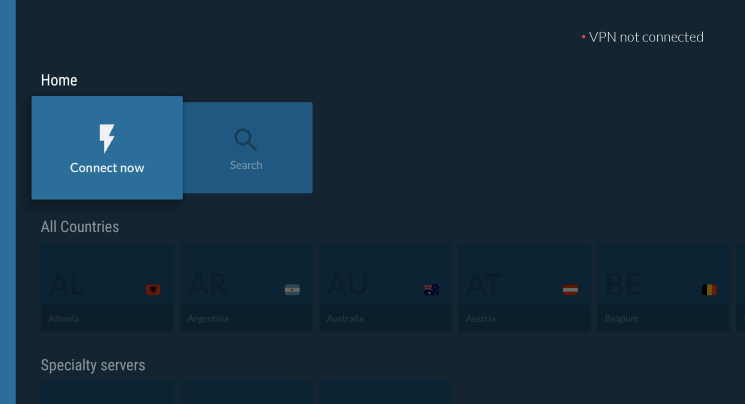The width and height of the screenshot is (745, 404).
Task: Select the Belgium country name label
Action: click(622, 319)
